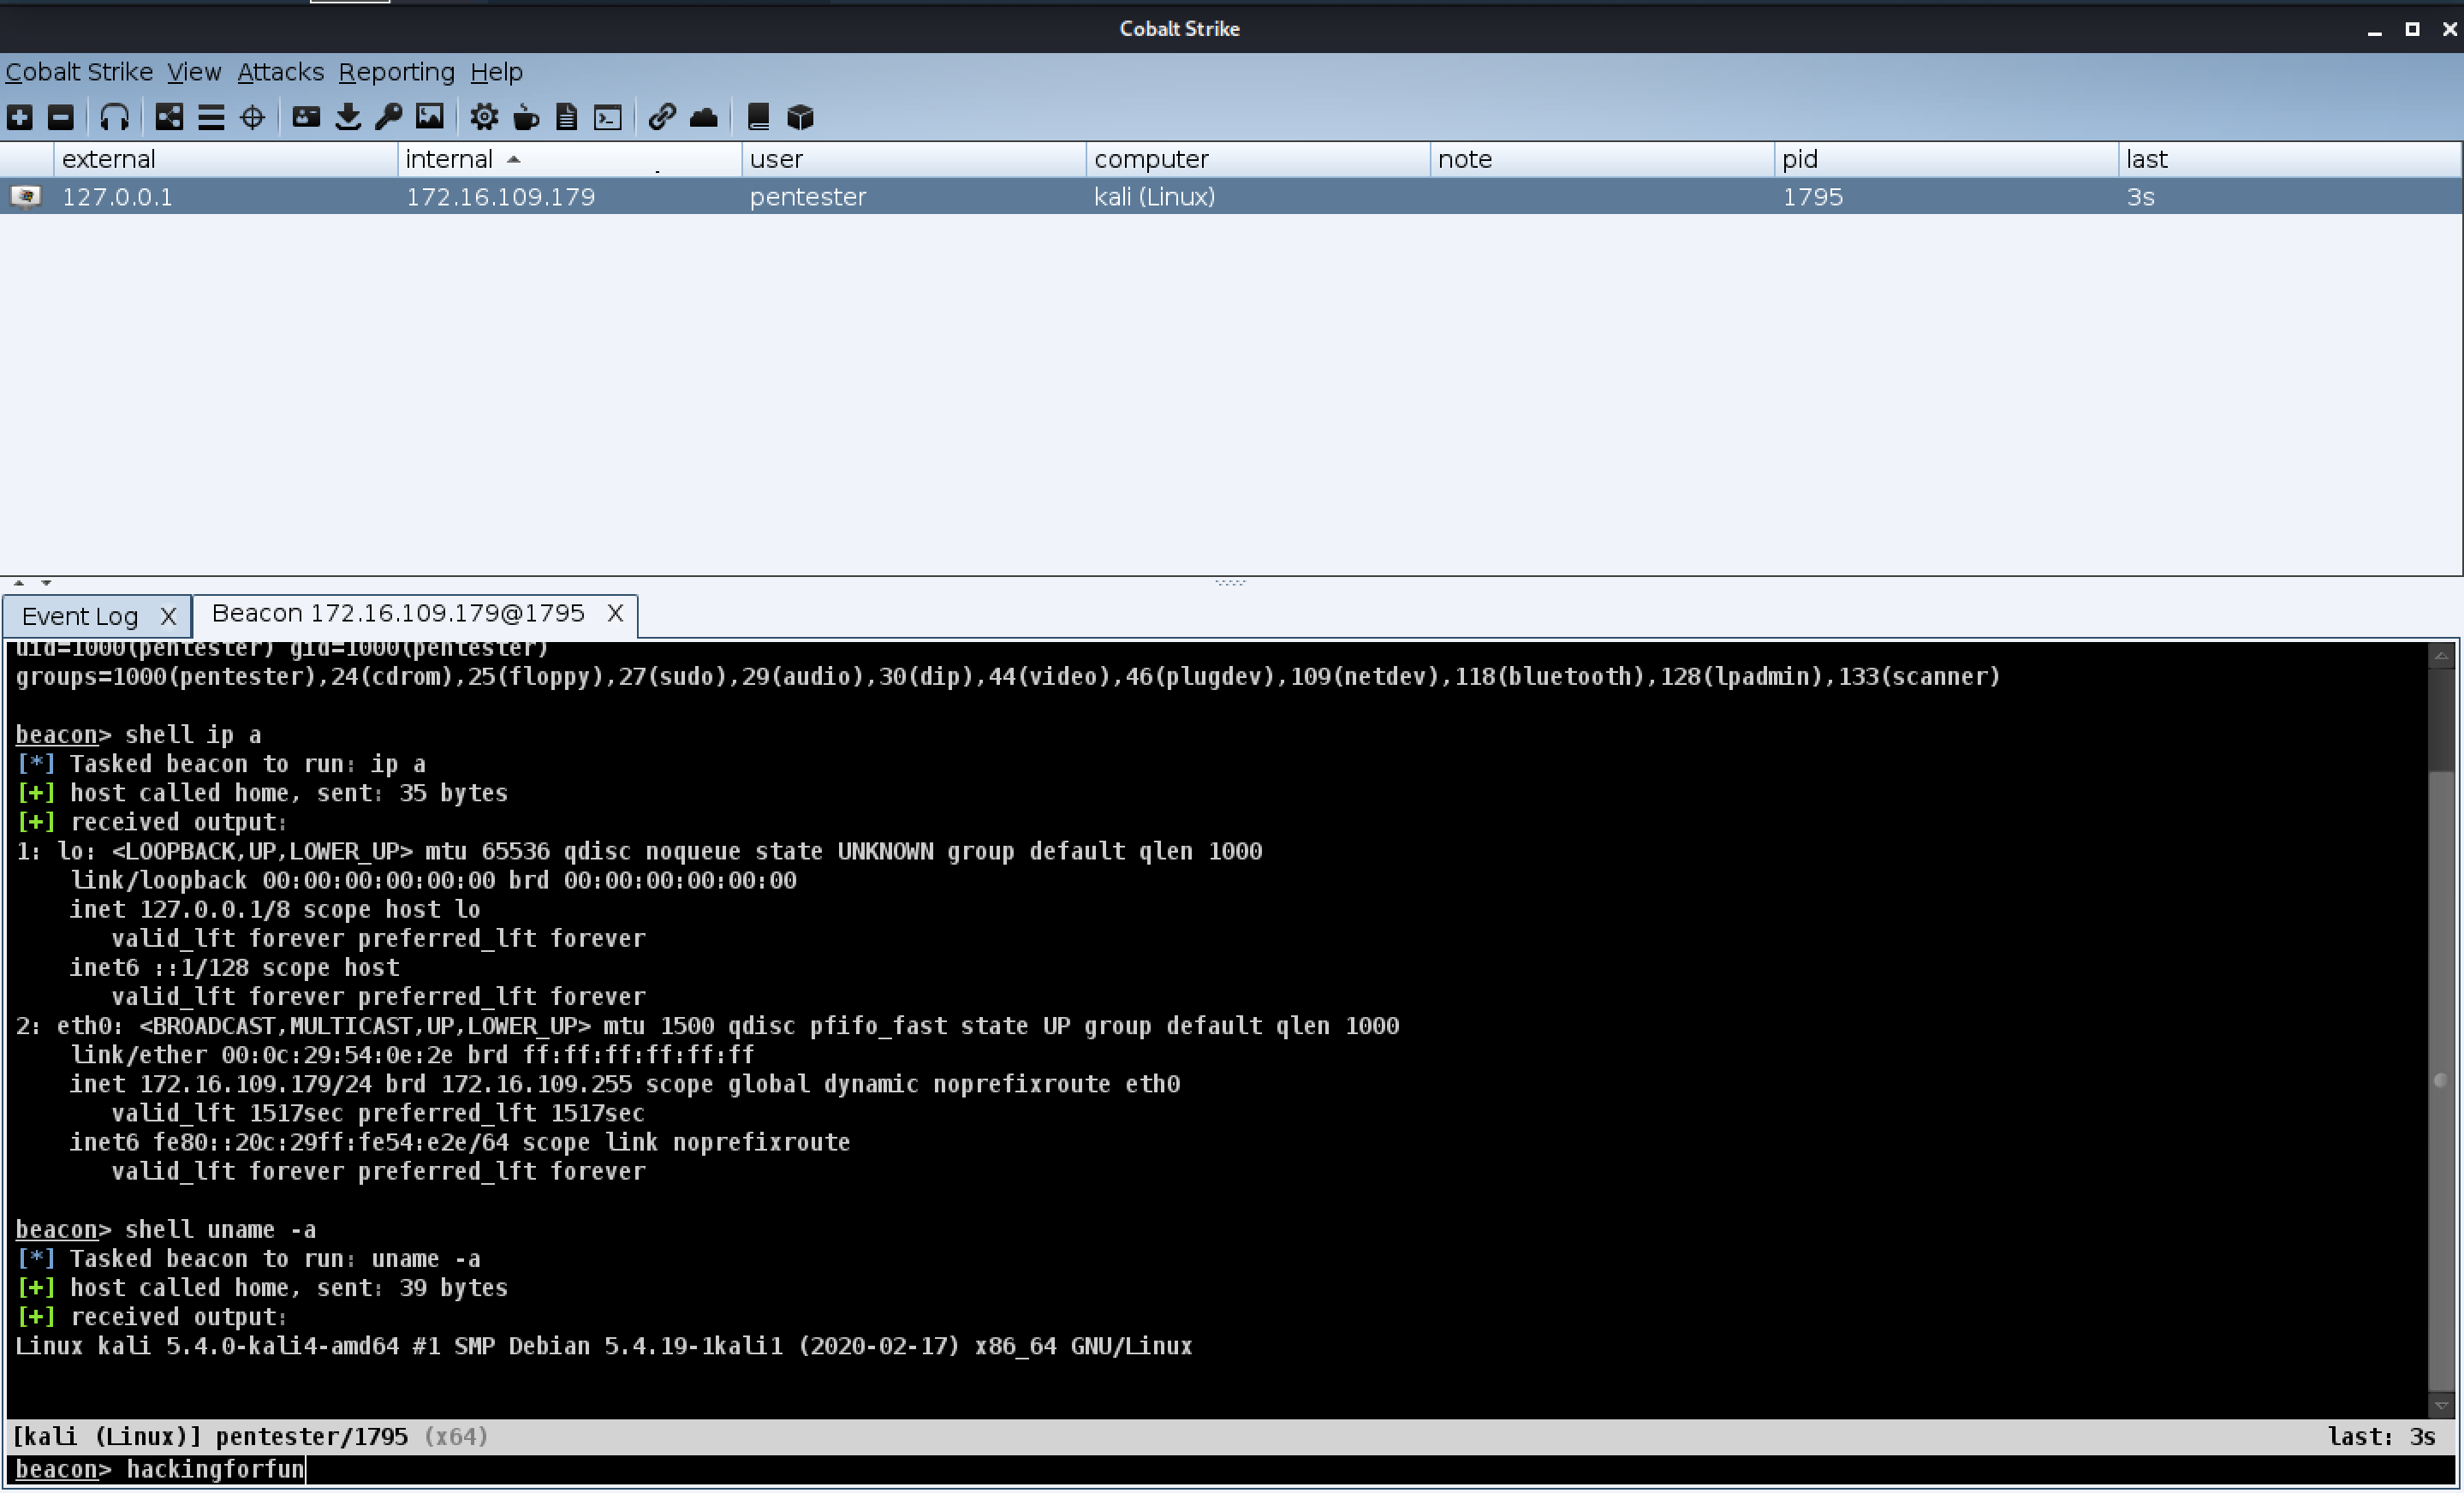This screenshot has width=2464, height=1493.
Task: Click the small up arrow collapsing the panel
Action: pos(18,582)
